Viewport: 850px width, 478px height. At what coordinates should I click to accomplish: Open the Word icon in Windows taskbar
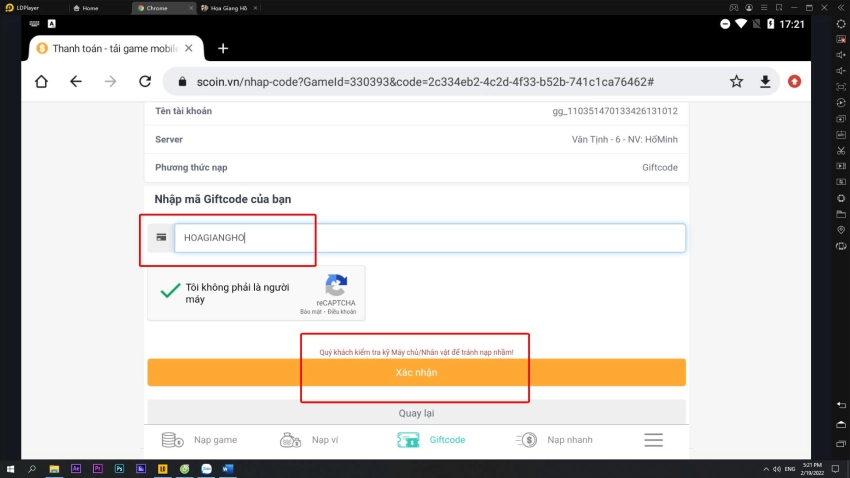click(x=228, y=468)
